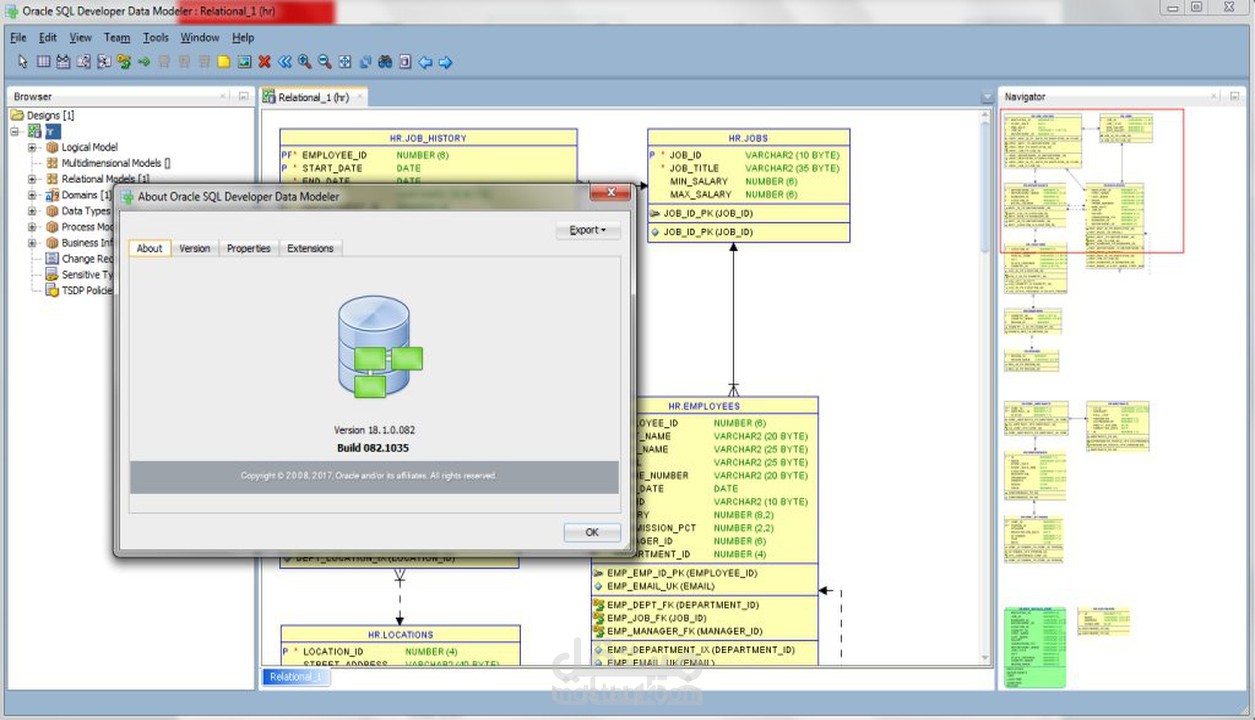Viewport: 1255px width, 720px height.
Task: Select the Relational_1 tab at the bottom
Action: coord(295,676)
